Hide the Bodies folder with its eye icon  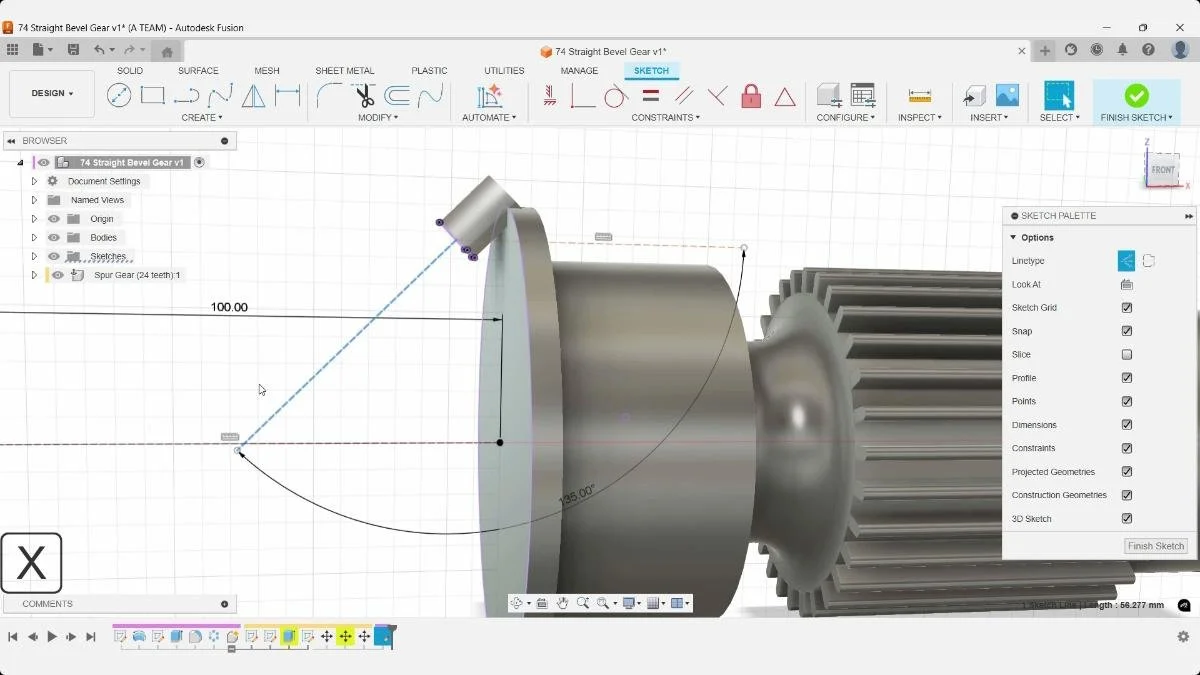53,238
